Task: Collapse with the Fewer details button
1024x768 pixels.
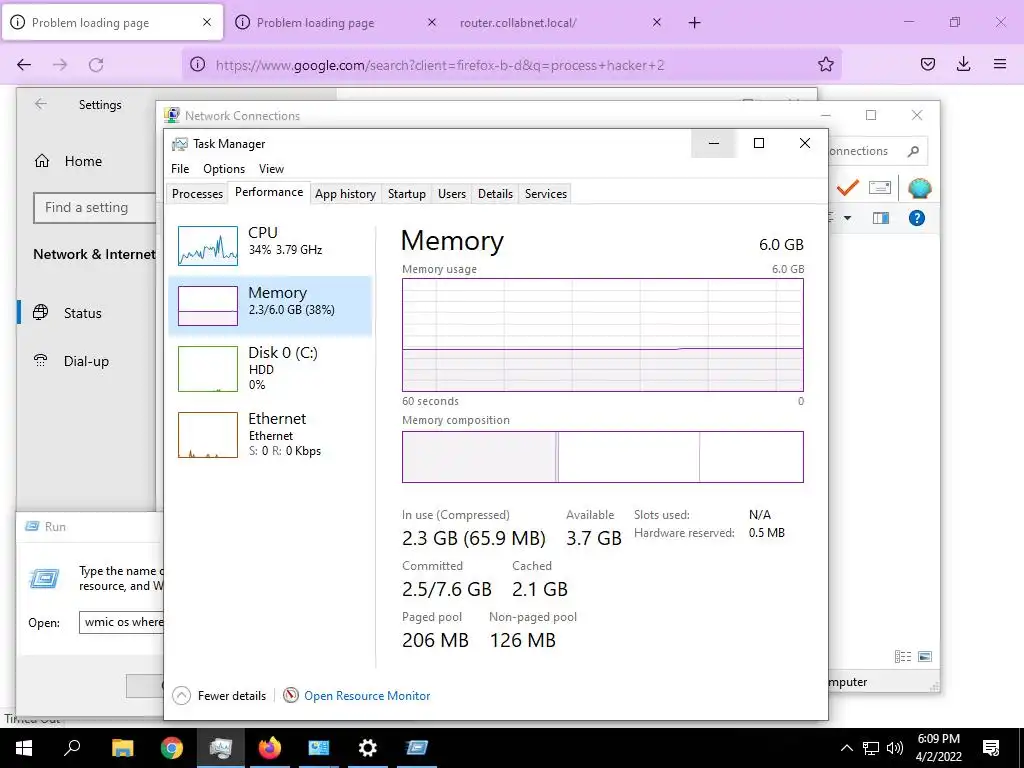Action: pyautogui.click(x=219, y=696)
